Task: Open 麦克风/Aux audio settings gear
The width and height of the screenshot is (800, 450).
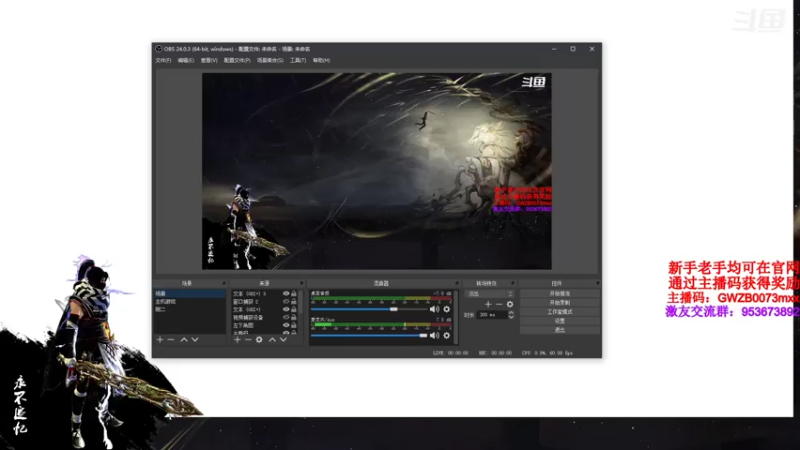Action: tap(446, 336)
